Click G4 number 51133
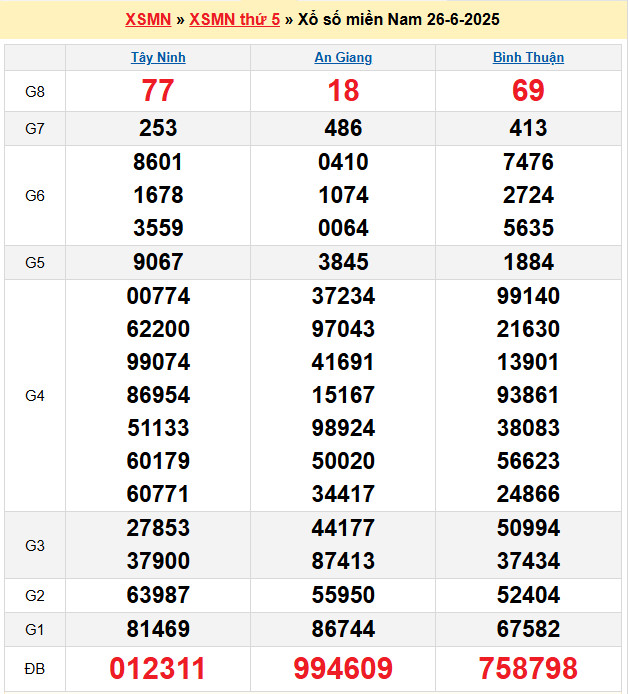Image resolution: width=628 pixels, height=694 pixels. tap(158, 428)
